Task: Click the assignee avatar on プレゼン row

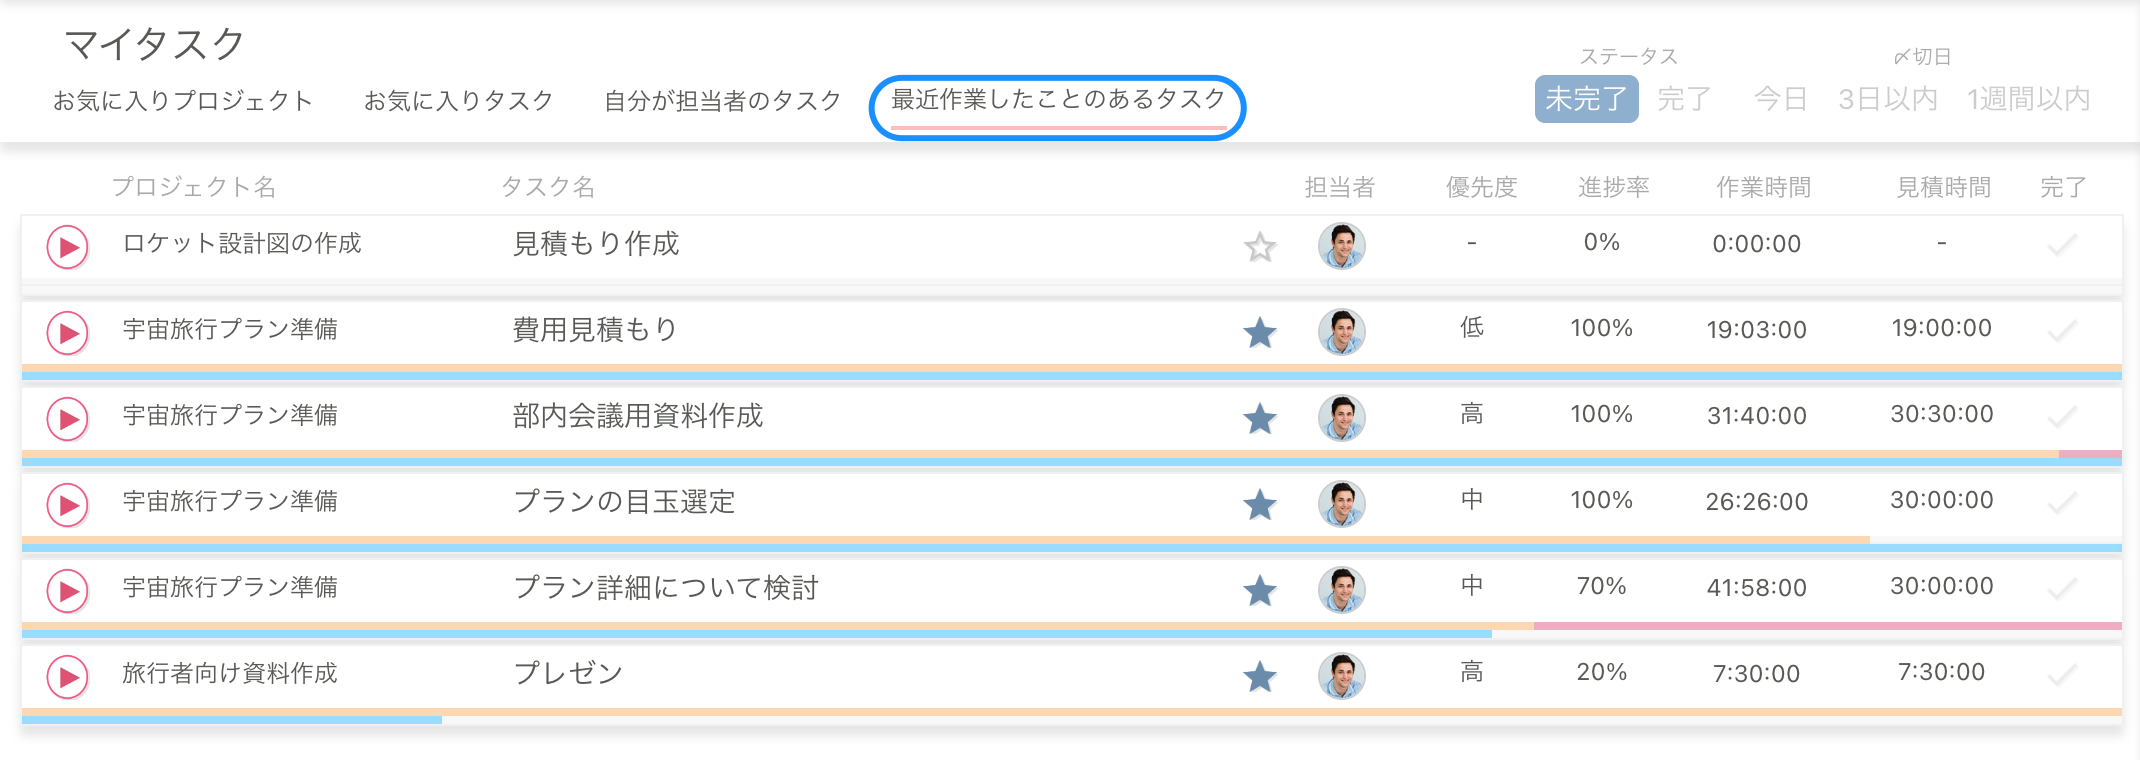Action: 1342,676
